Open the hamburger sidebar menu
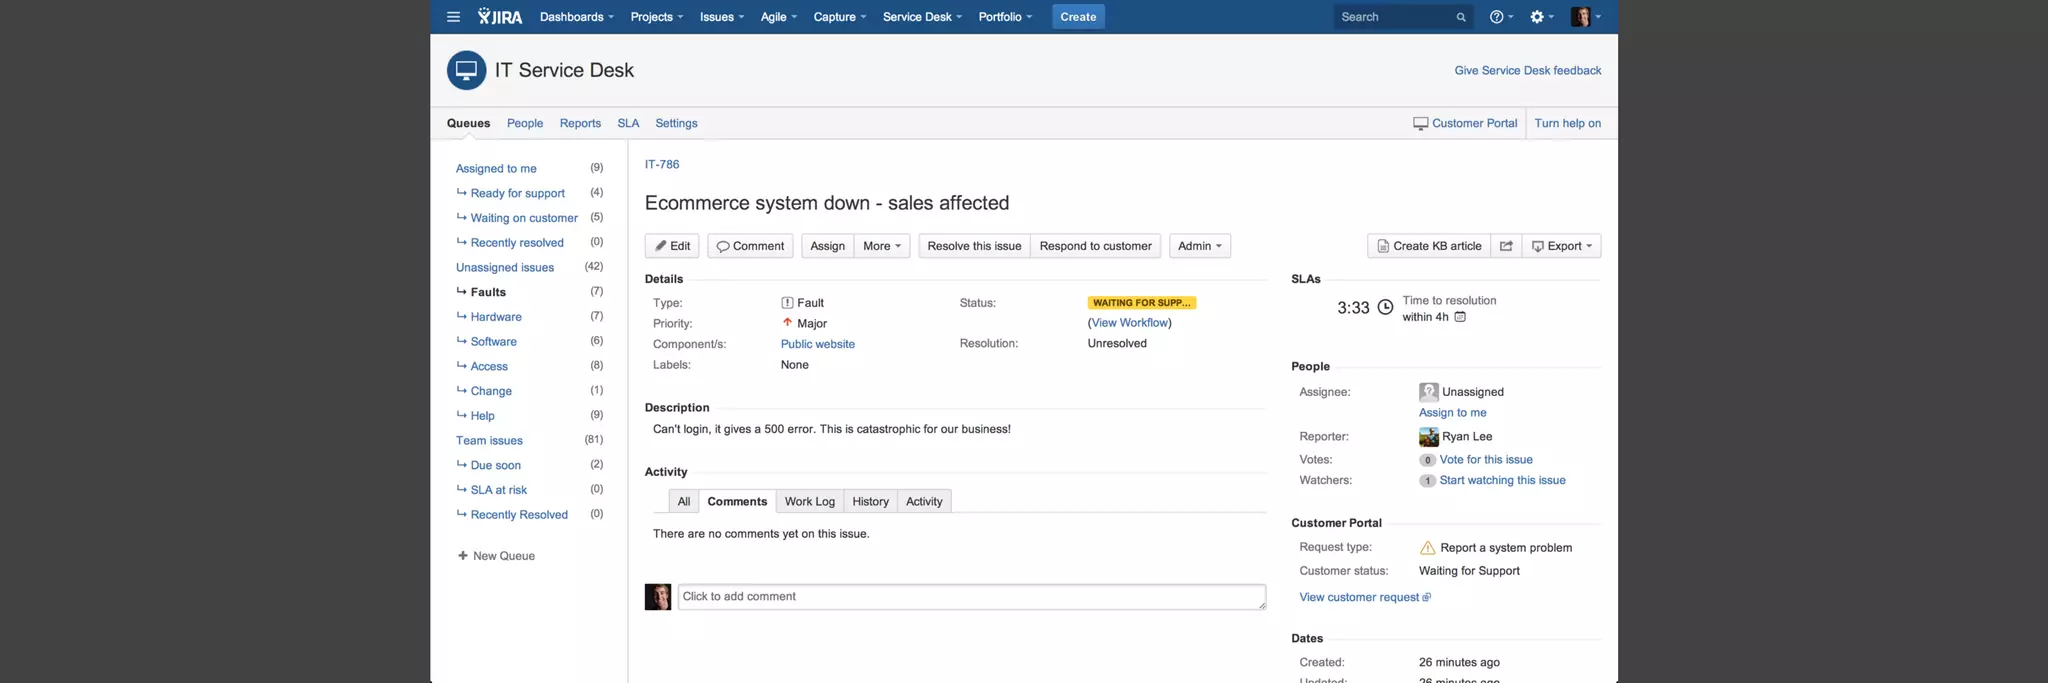2048x683 pixels. pos(453,17)
